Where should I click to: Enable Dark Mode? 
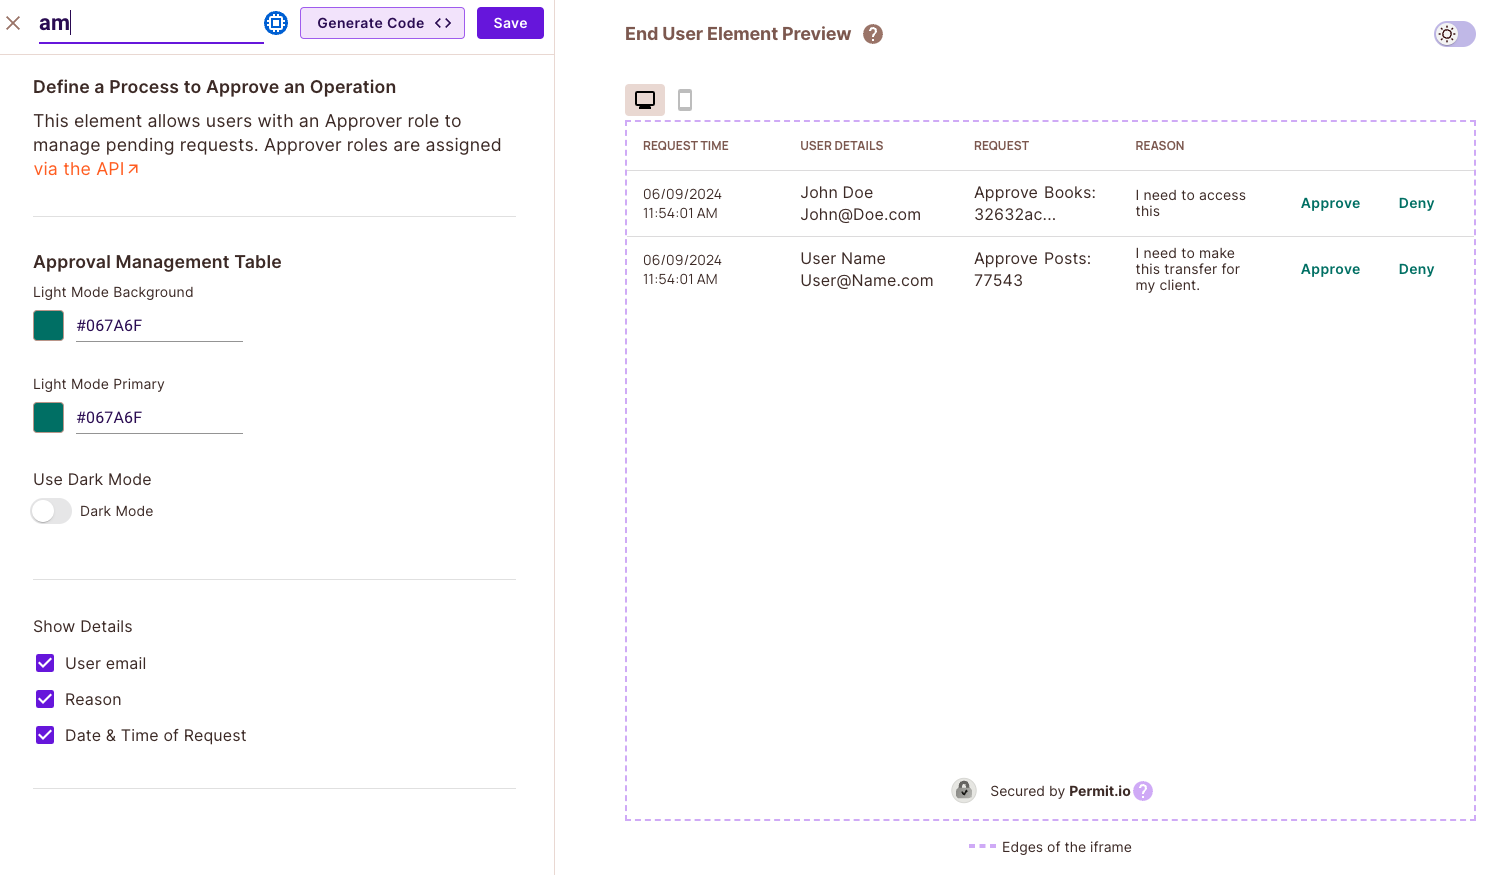pos(51,510)
